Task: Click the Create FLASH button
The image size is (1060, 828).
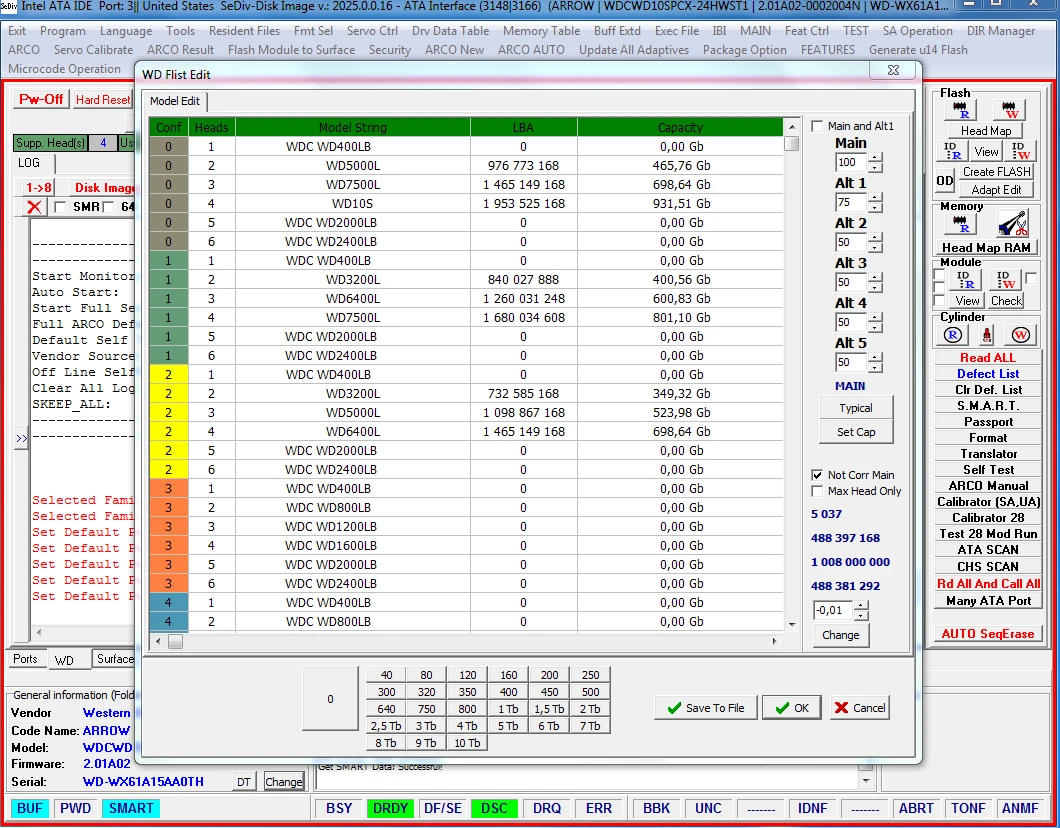Action: click(x=996, y=172)
